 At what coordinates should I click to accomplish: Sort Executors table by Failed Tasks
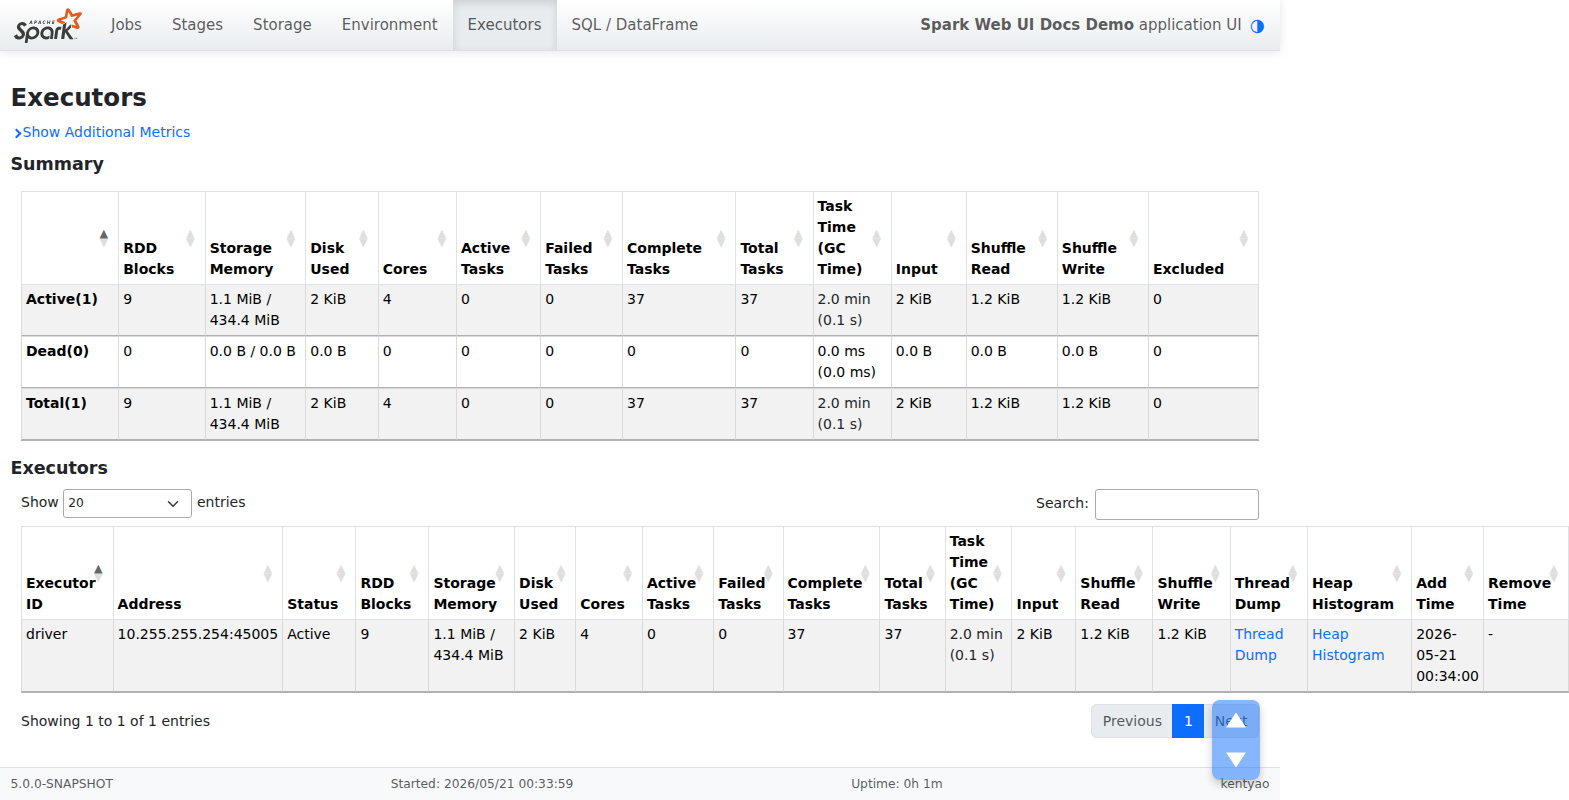[748, 573]
